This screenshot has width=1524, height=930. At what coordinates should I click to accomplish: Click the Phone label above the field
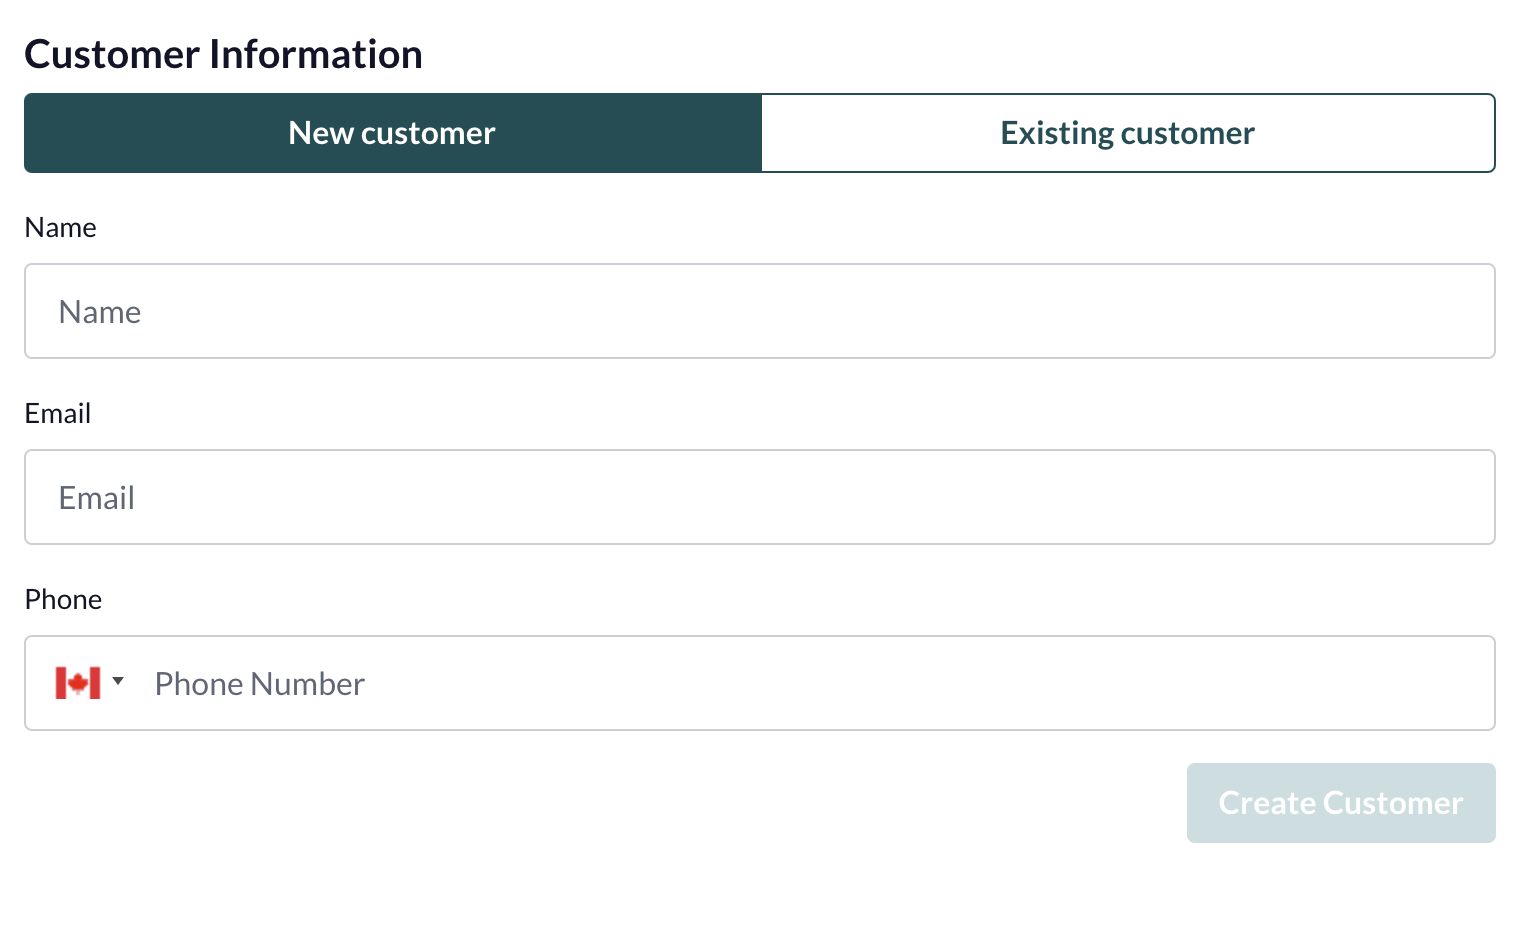[63, 599]
